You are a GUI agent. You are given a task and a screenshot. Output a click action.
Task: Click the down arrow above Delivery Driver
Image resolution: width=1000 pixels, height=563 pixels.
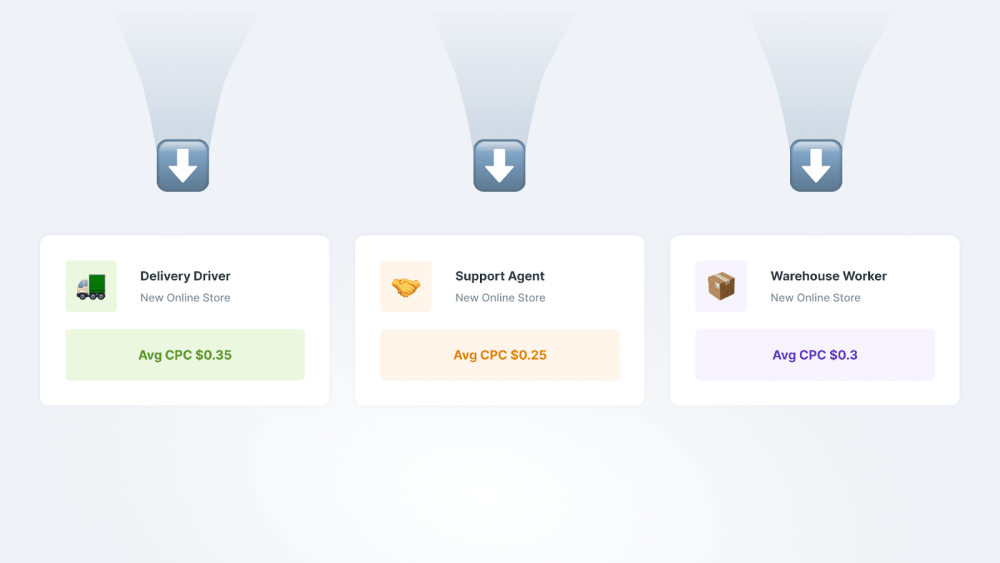183,166
